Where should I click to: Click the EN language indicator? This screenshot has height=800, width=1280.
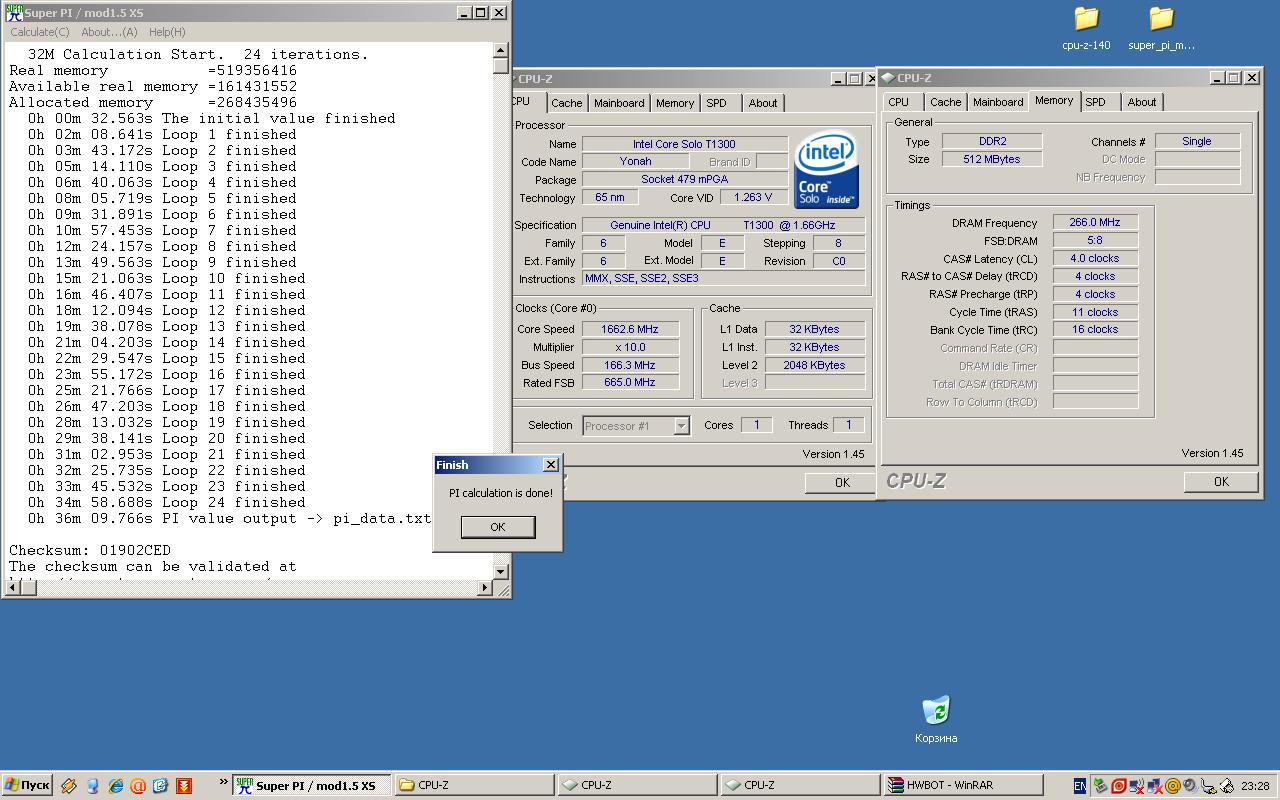coord(1080,786)
